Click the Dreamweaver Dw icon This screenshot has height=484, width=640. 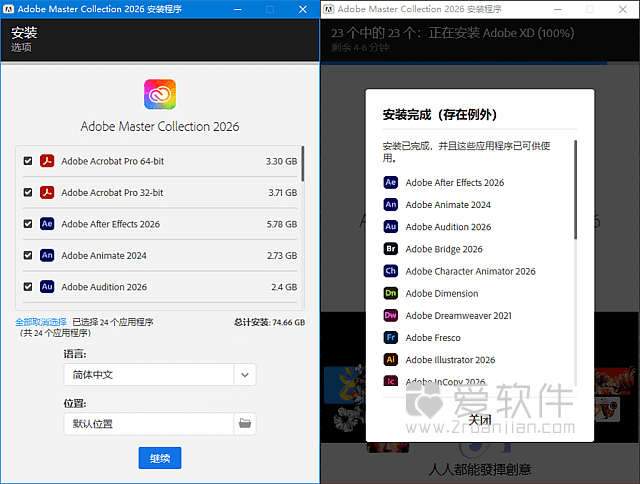tap(391, 315)
